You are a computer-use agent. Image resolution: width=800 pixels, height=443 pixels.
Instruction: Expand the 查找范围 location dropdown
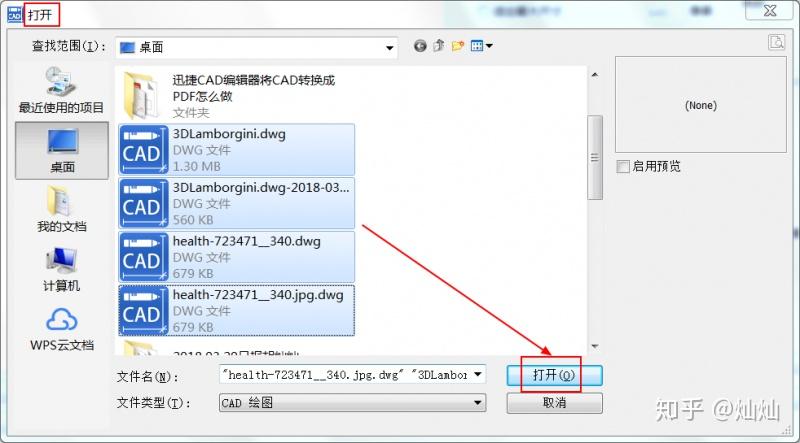click(389, 48)
